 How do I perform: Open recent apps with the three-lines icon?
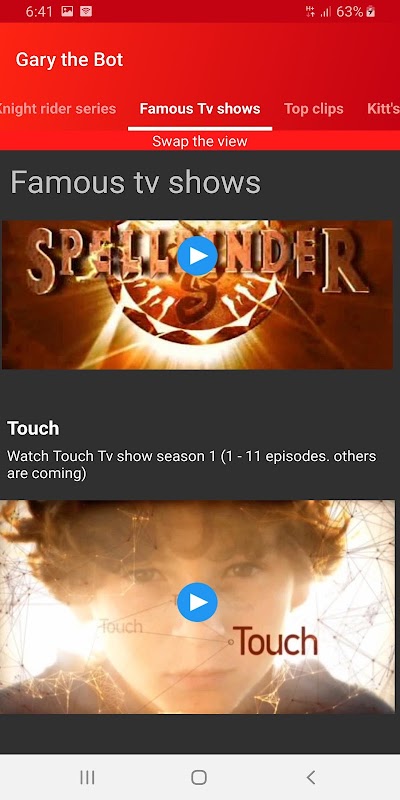87,777
